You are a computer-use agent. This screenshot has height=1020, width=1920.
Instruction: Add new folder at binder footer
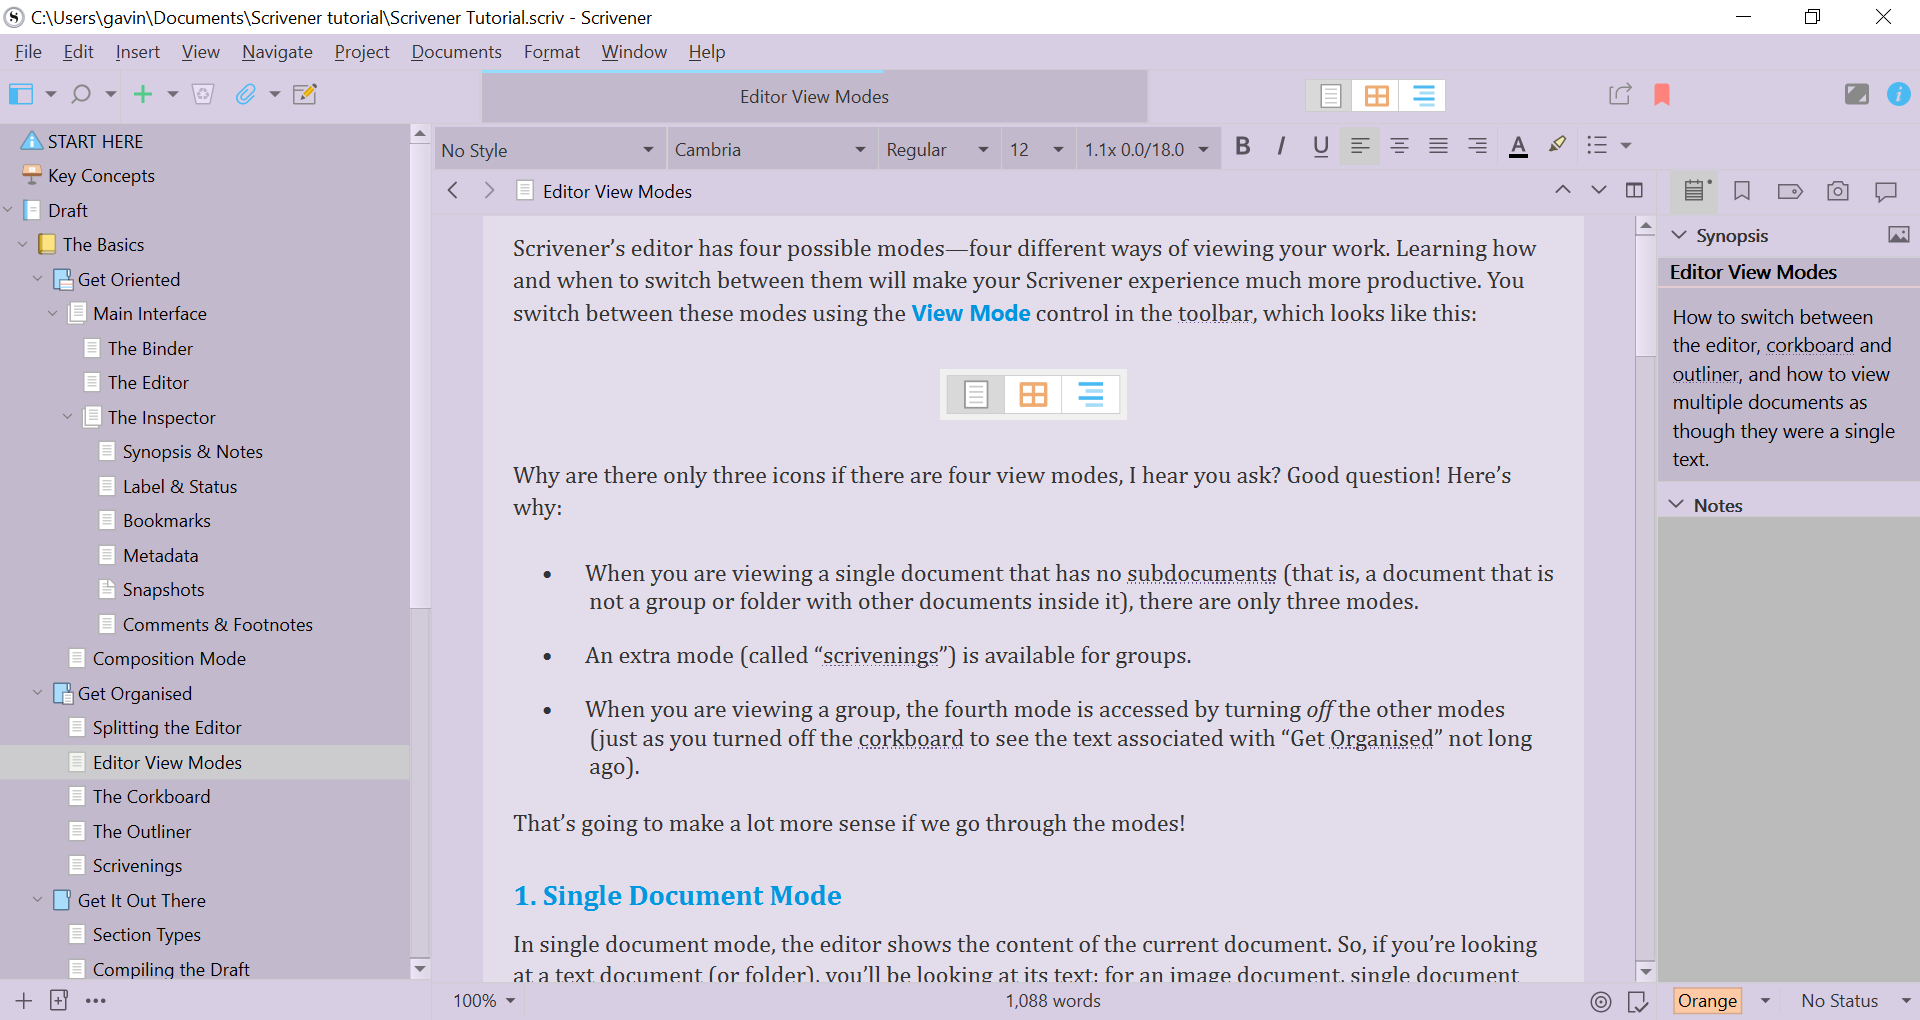pyautogui.click(x=59, y=1000)
